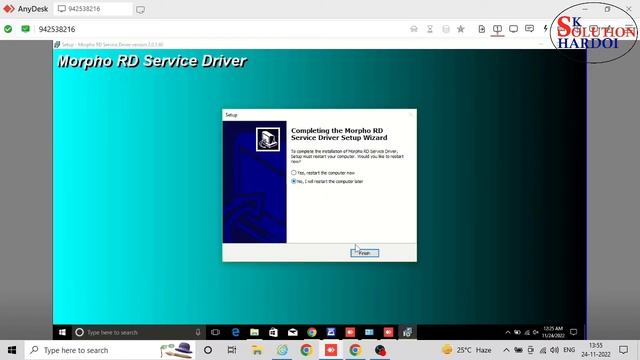
Task: Open the AnyDesk actions lightning icon
Action: (x=545, y=29)
